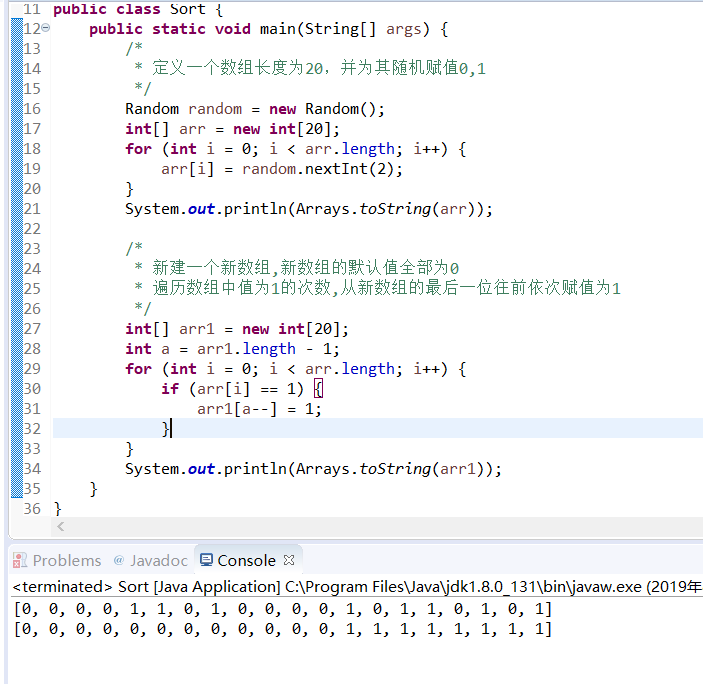Click line number 36 in the gutter
The image size is (703, 684).
[x=32, y=509]
